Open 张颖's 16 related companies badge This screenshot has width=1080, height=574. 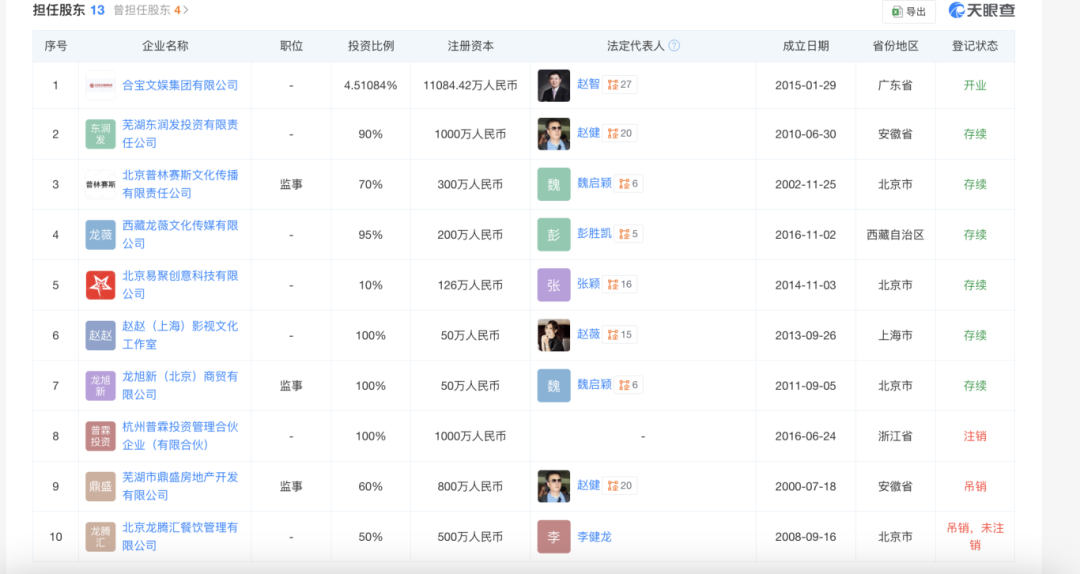pos(620,285)
